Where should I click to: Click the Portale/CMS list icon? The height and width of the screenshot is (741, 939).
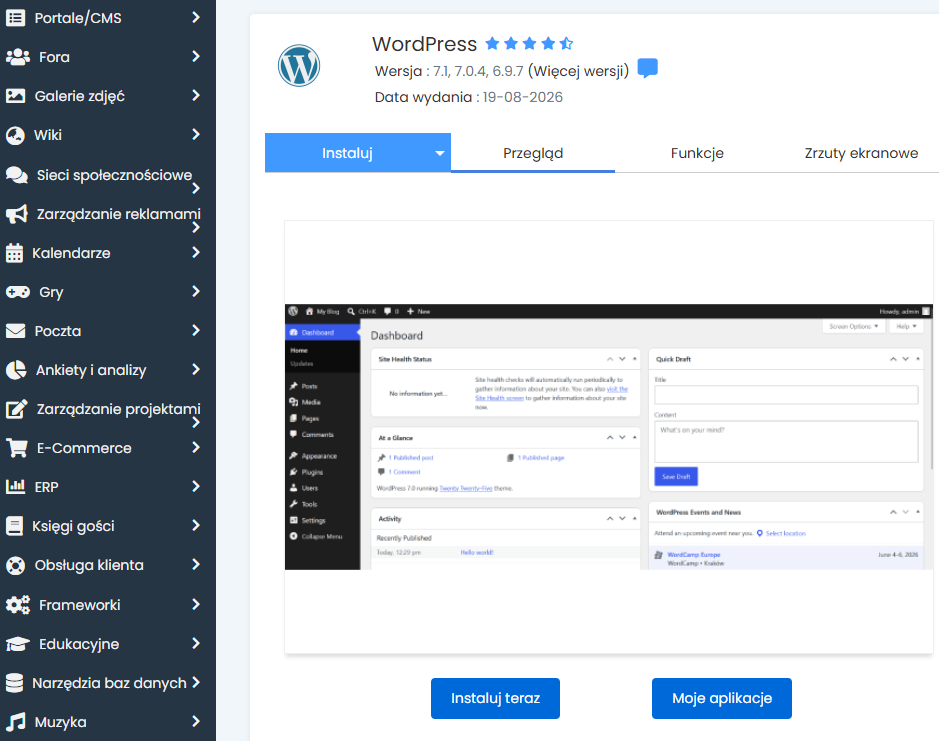click(15, 18)
